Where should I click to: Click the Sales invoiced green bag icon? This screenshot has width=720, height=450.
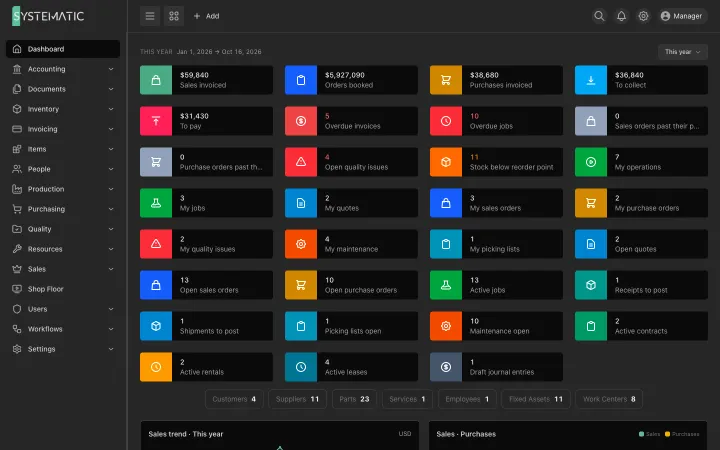pyautogui.click(x=156, y=80)
